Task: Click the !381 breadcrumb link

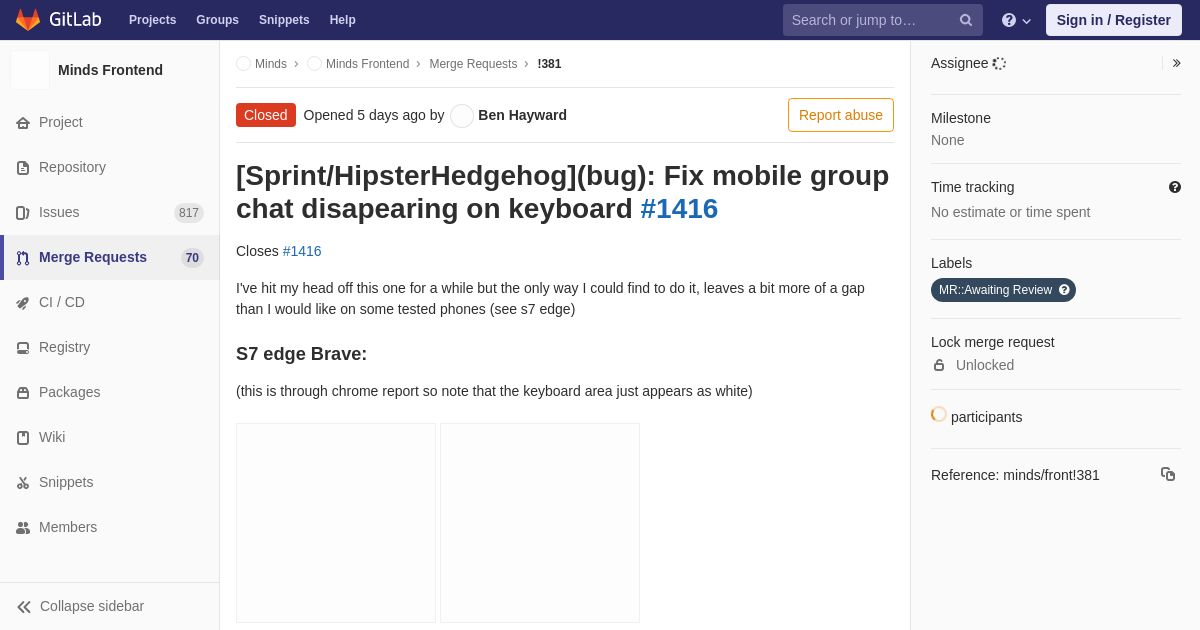Action: [x=549, y=64]
